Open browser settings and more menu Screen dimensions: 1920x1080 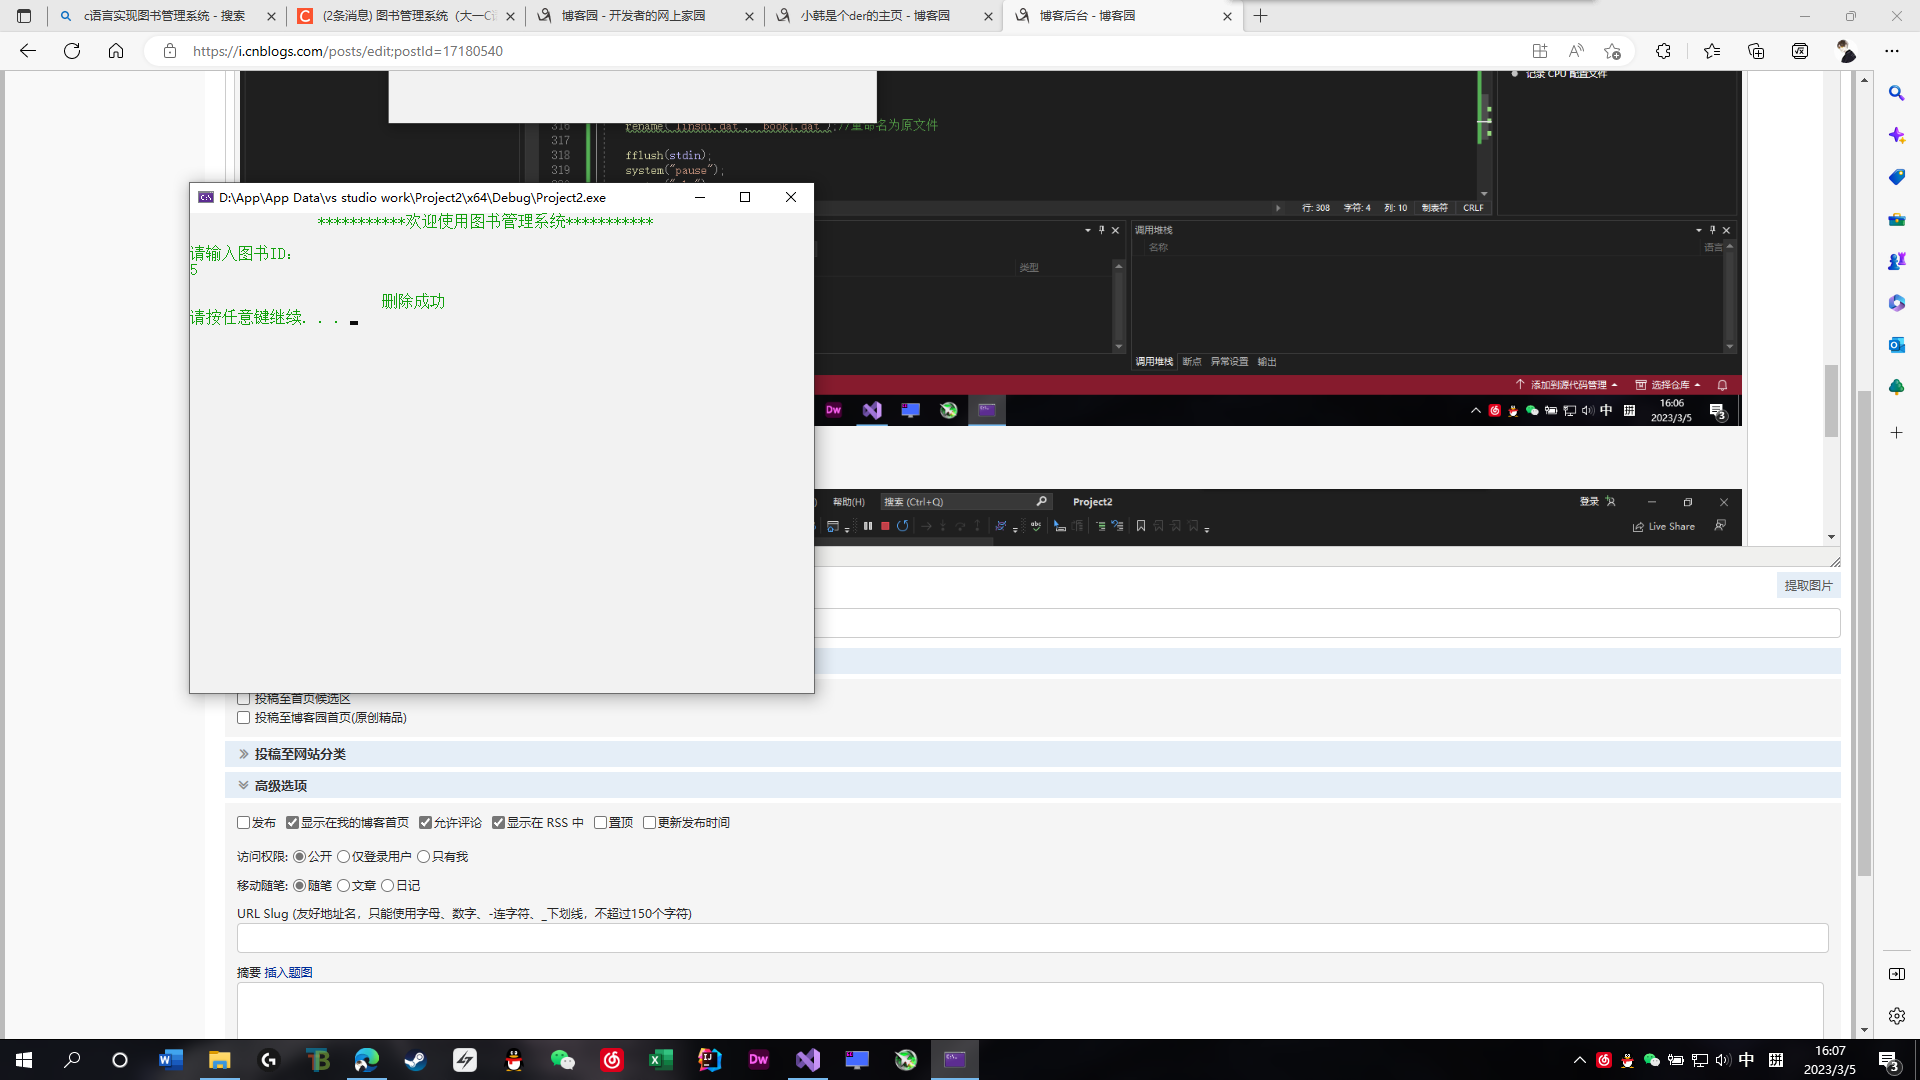(x=1891, y=51)
